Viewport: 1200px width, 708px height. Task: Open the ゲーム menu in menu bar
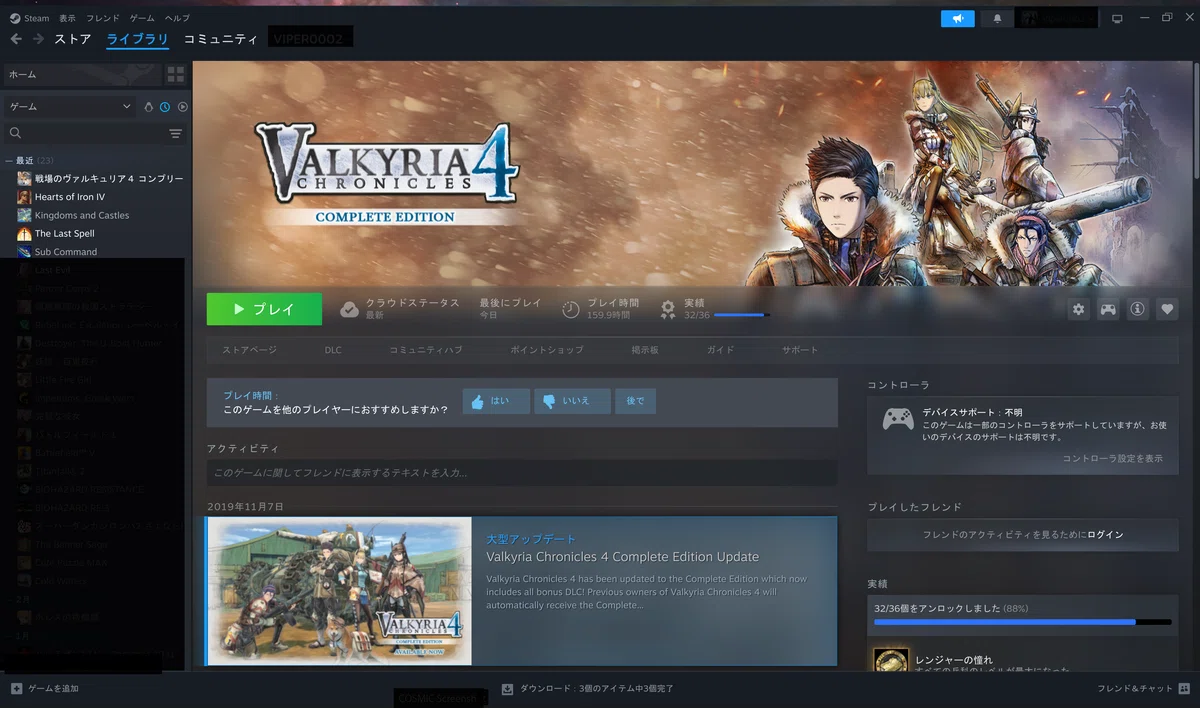142,18
